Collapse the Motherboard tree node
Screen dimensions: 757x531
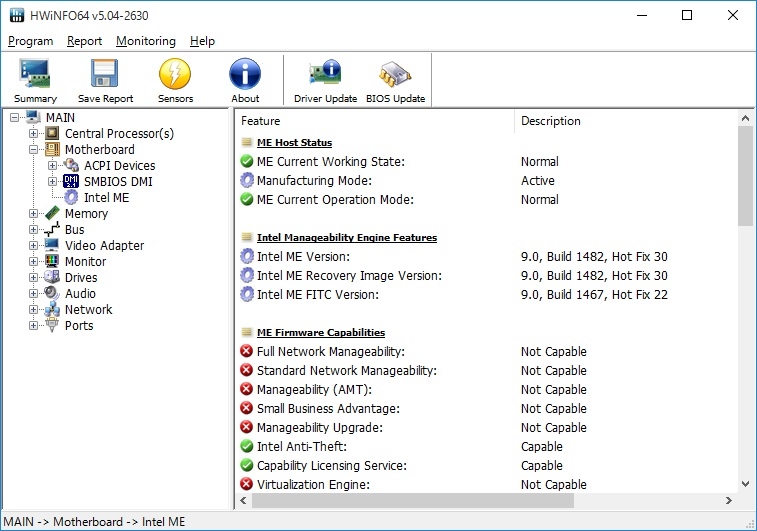pos(34,150)
